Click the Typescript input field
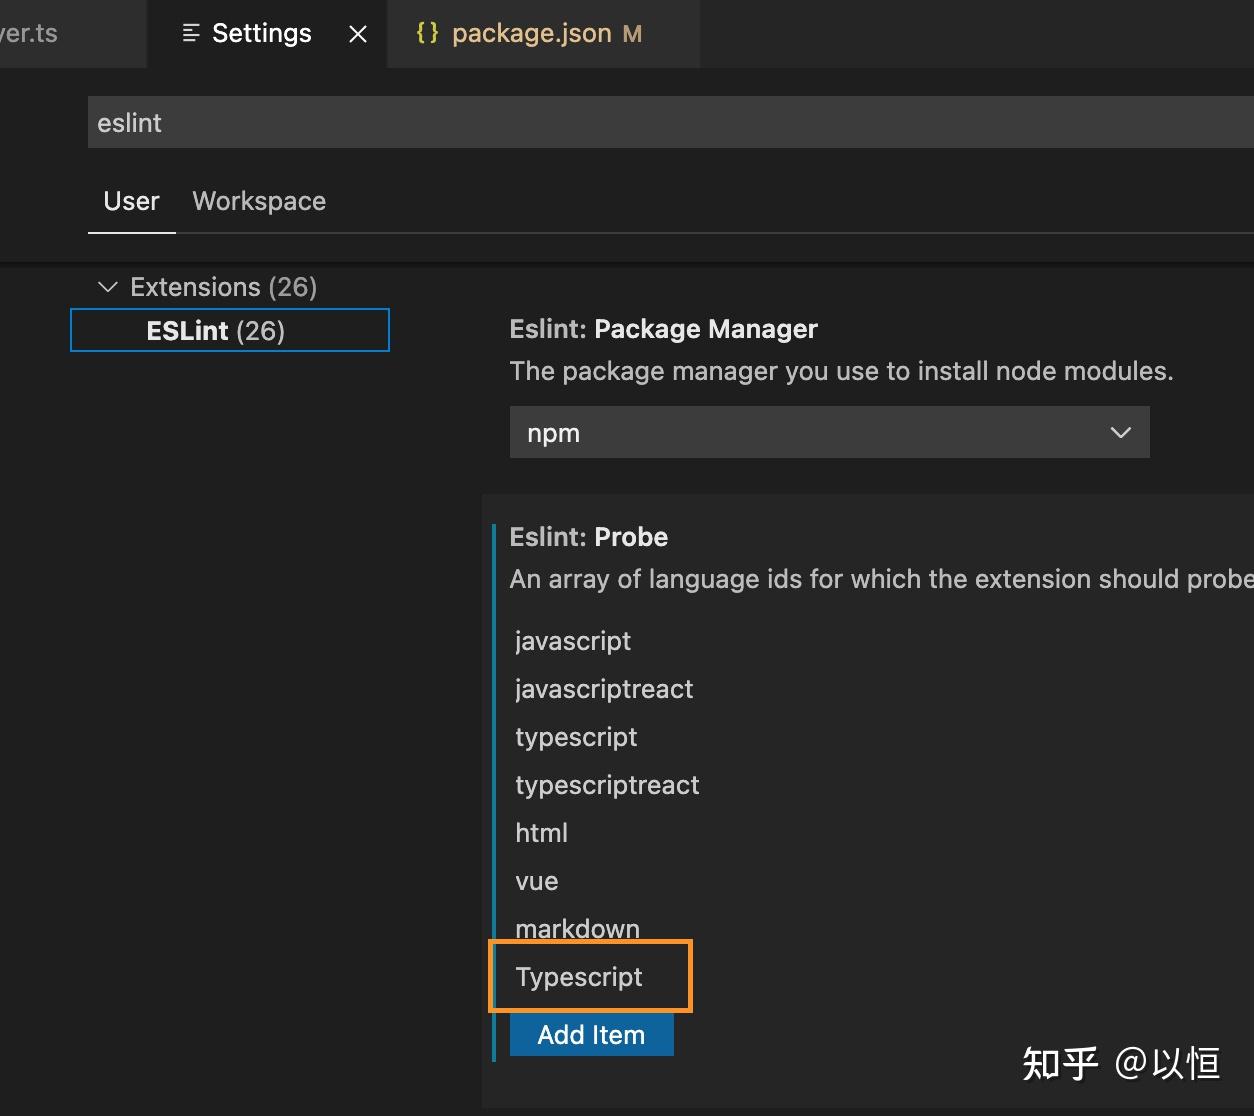Viewport: 1254px width, 1116px height. pos(590,976)
